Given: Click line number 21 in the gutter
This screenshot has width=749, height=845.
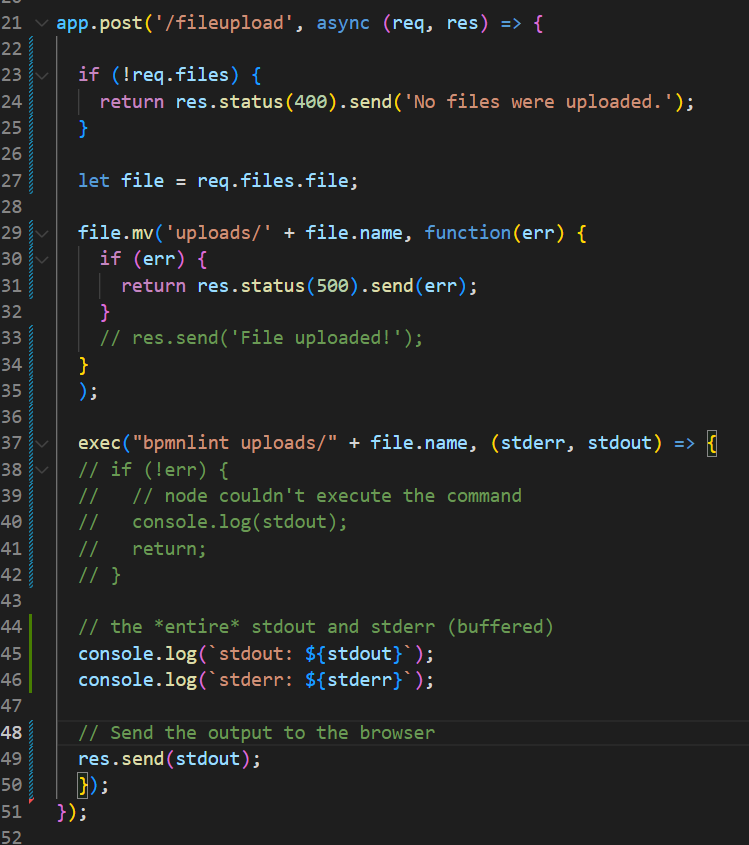Looking at the screenshot, I should click(x=11, y=23).
